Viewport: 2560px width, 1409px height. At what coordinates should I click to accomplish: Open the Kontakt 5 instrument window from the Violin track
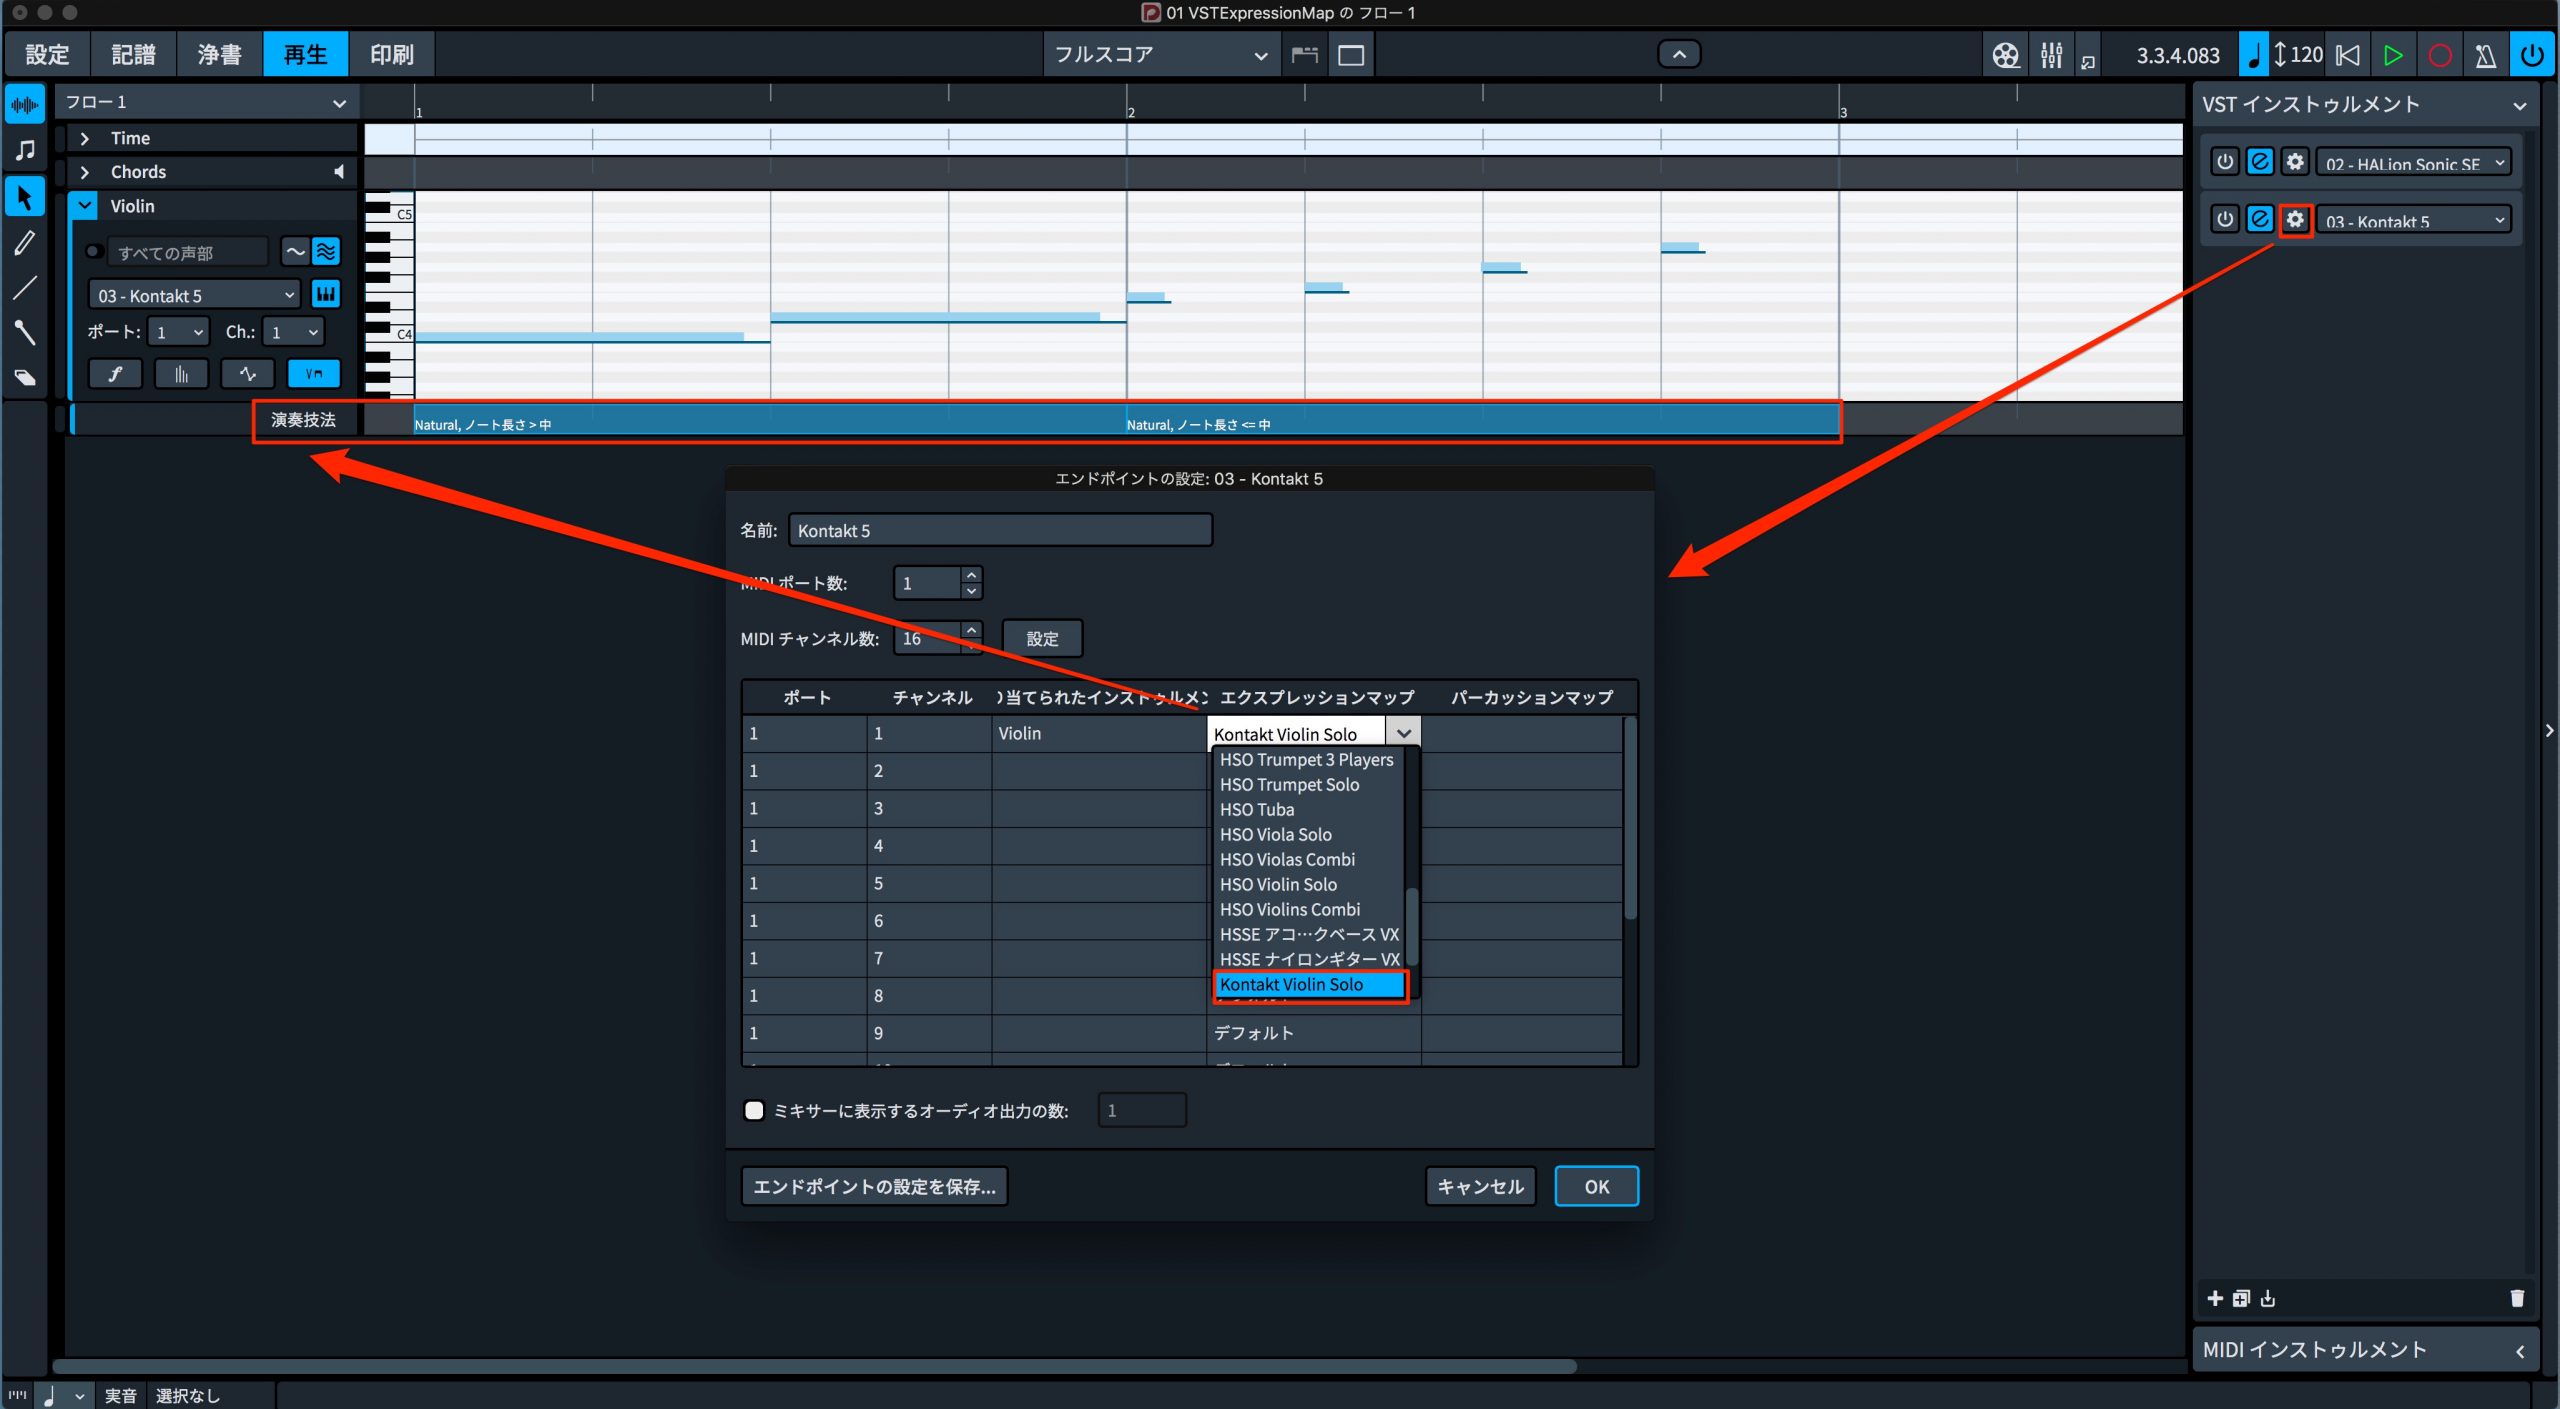325,294
